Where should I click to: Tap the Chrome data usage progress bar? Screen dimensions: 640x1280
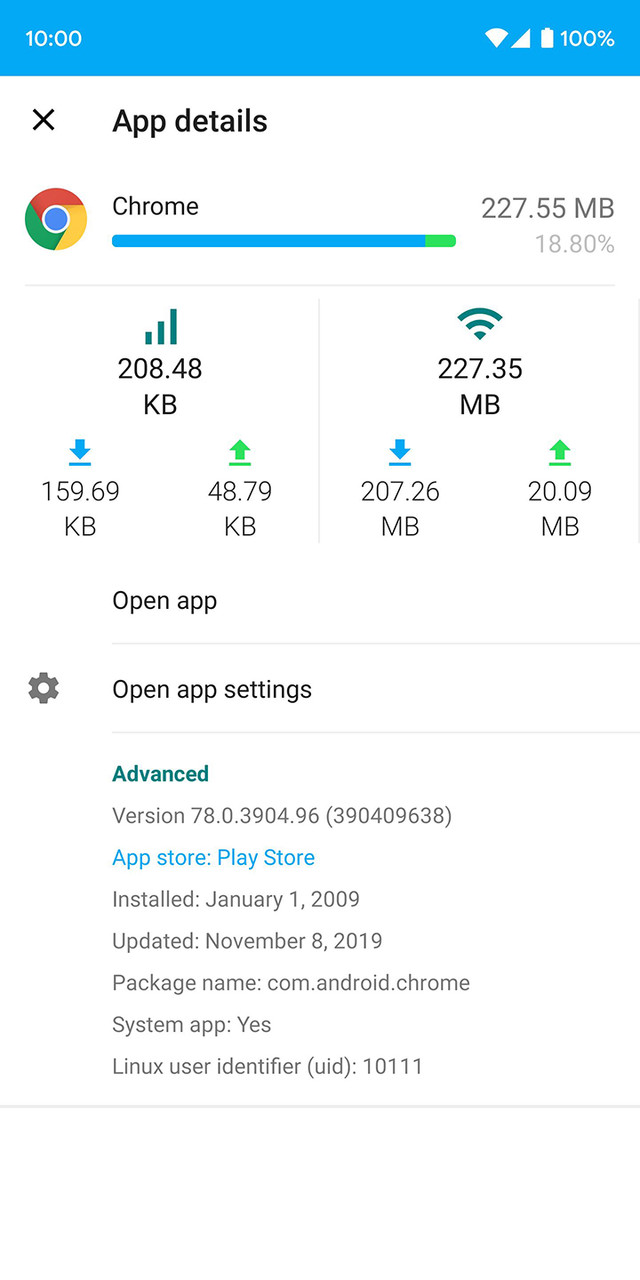coord(284,240)
